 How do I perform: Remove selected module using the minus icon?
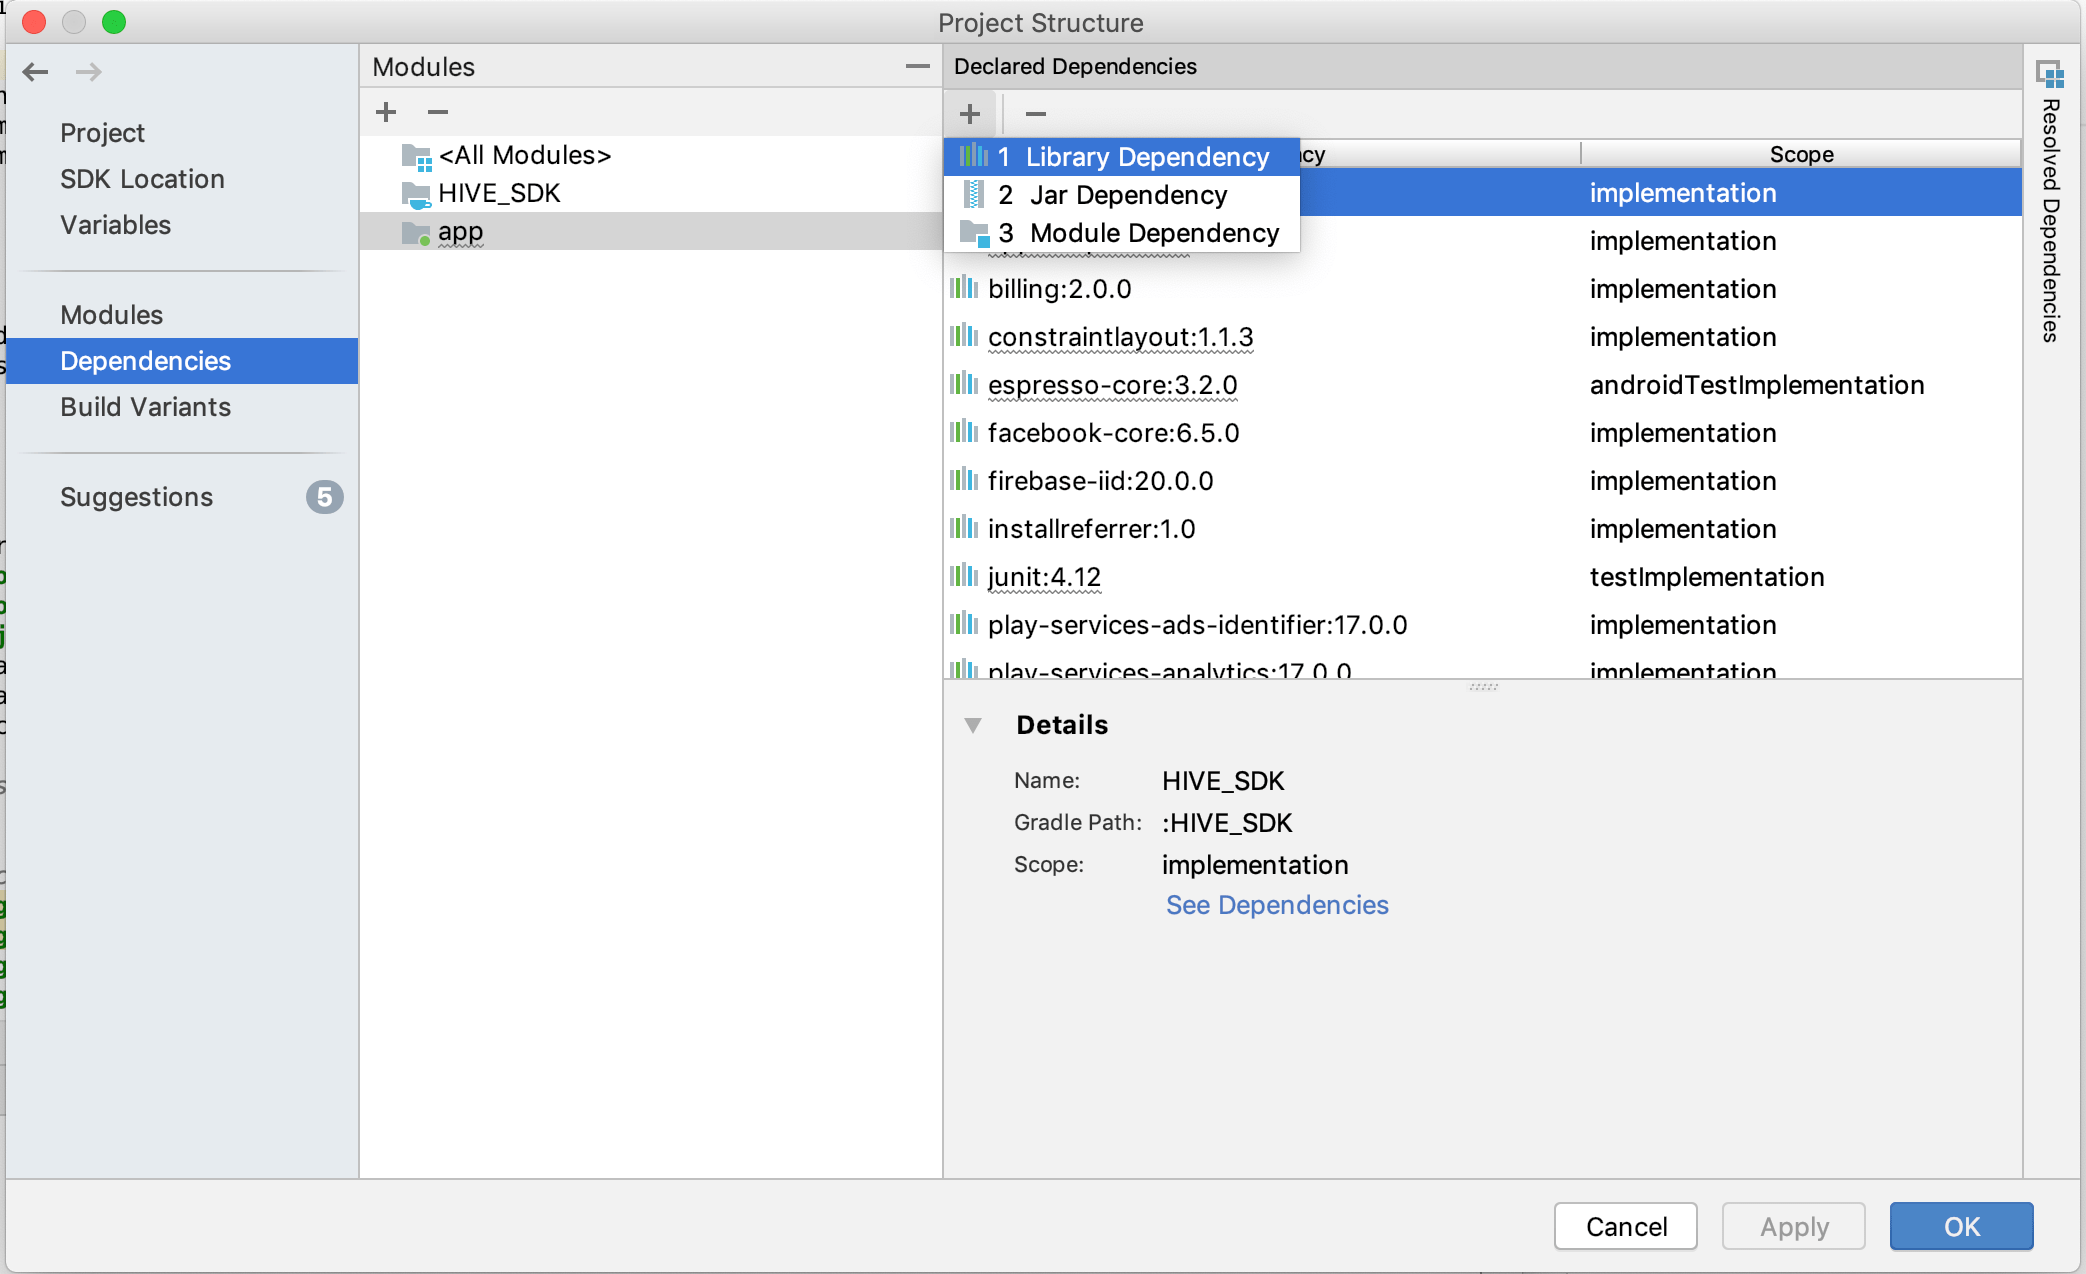437,112
